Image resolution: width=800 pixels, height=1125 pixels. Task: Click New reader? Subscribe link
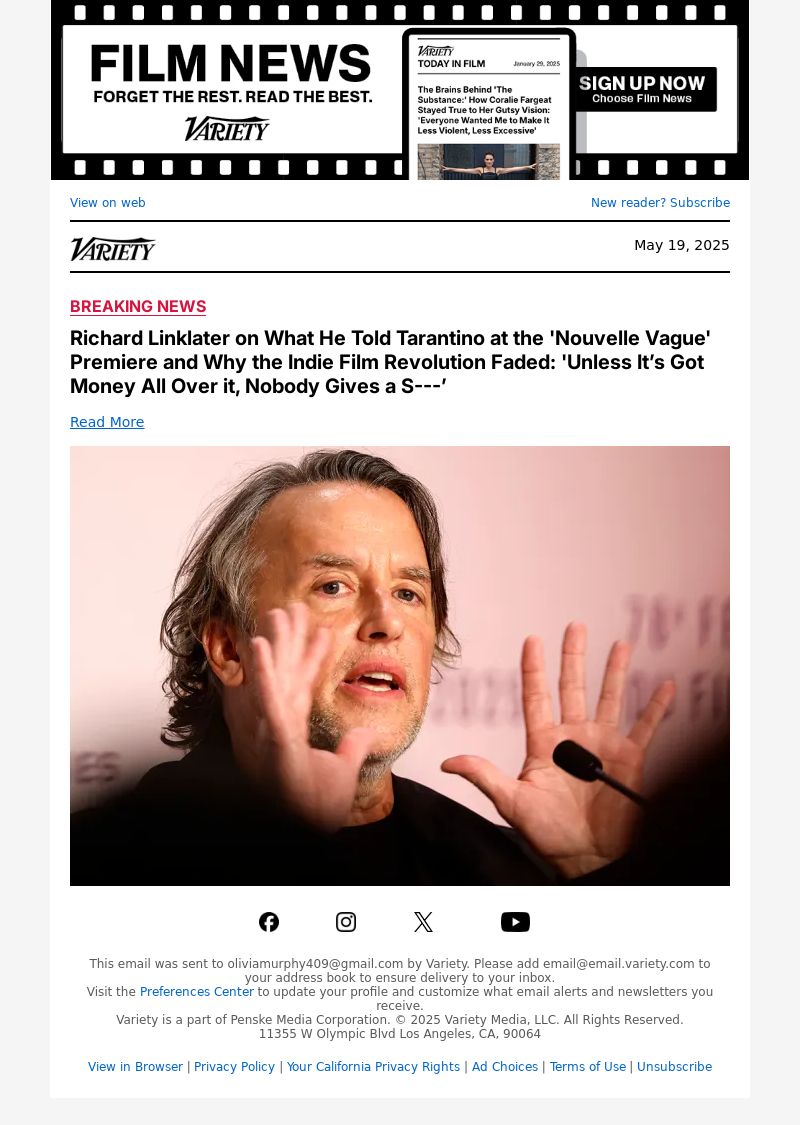click(660, 202)
